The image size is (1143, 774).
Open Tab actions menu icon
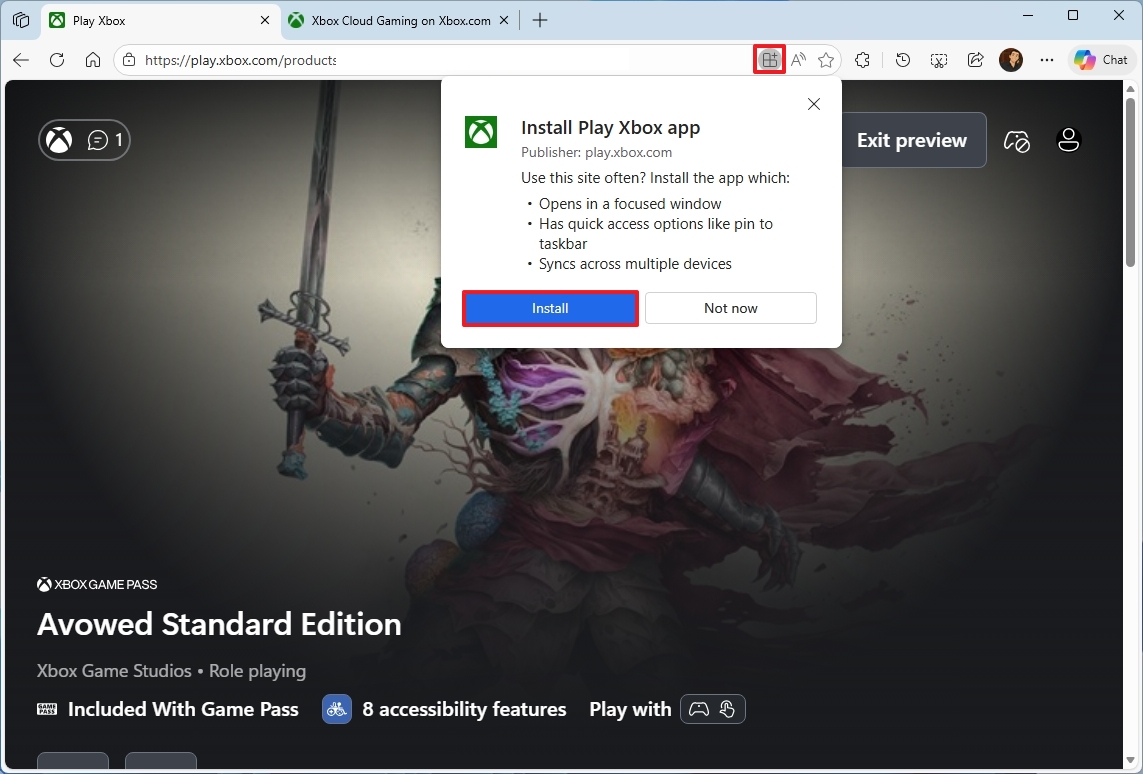click(21, 20)
